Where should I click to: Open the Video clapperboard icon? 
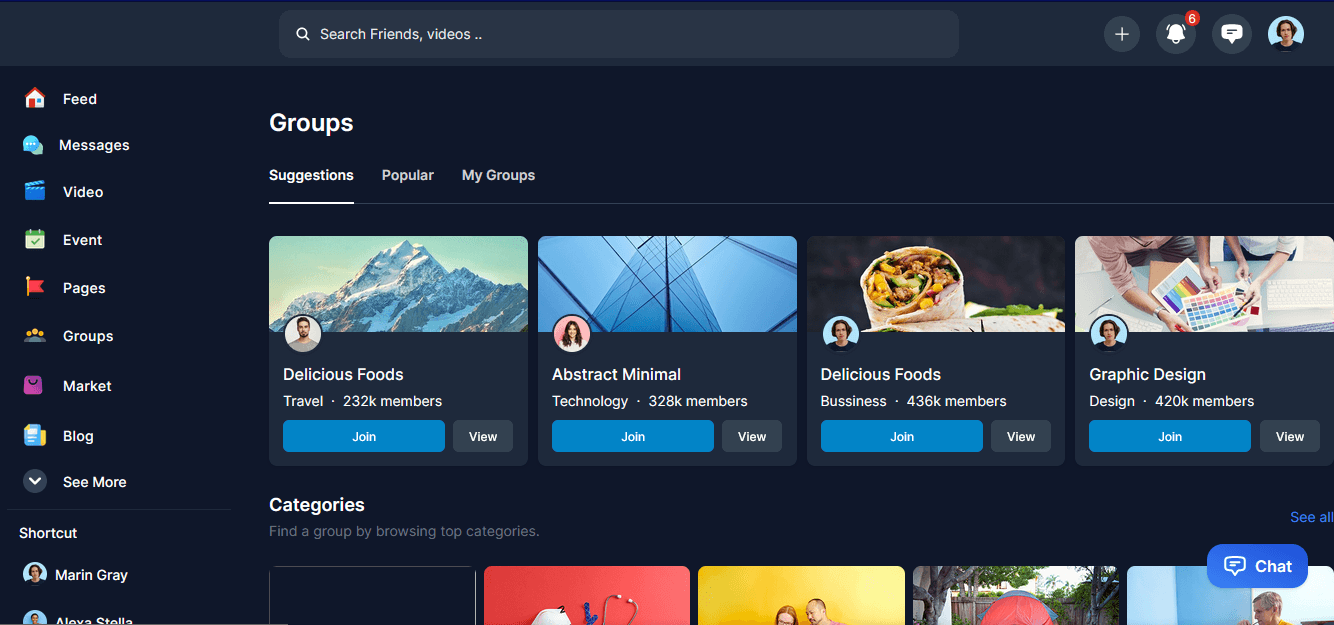(x=35, y=191)
